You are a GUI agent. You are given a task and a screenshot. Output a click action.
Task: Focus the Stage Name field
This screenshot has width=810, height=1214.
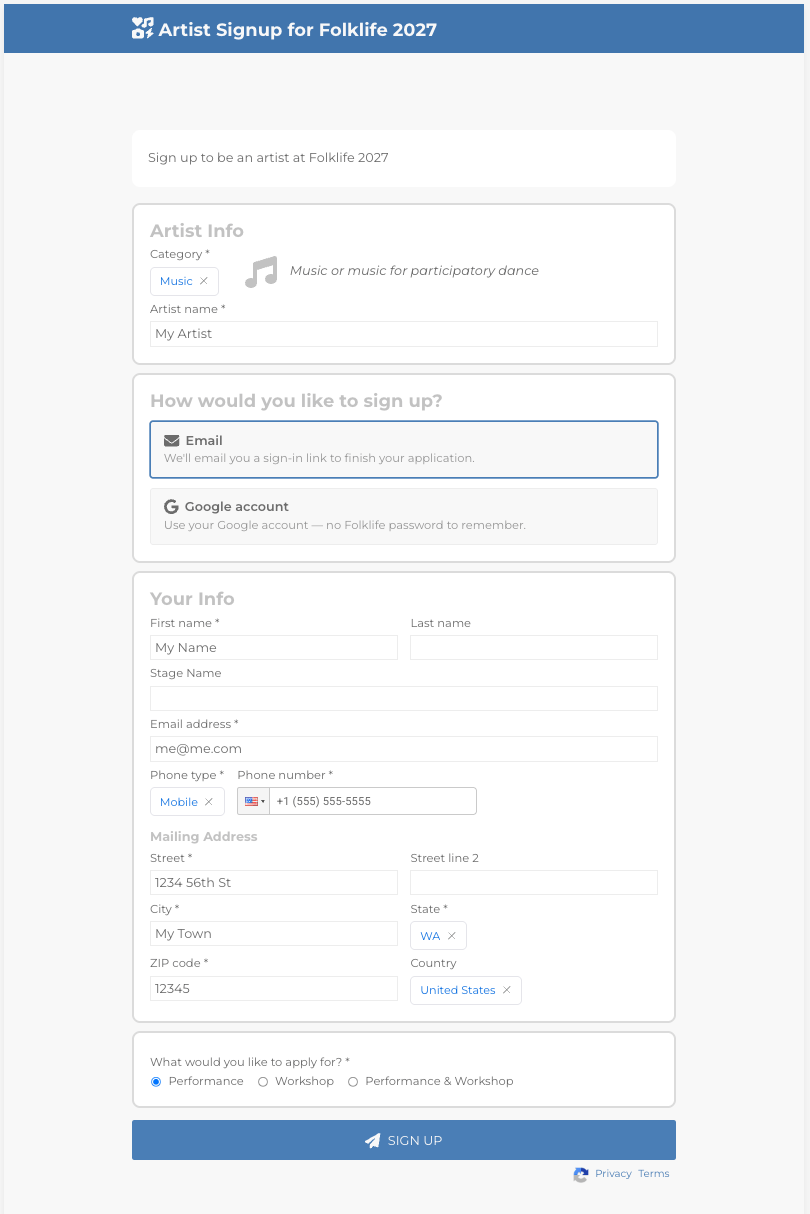[404, 698]
